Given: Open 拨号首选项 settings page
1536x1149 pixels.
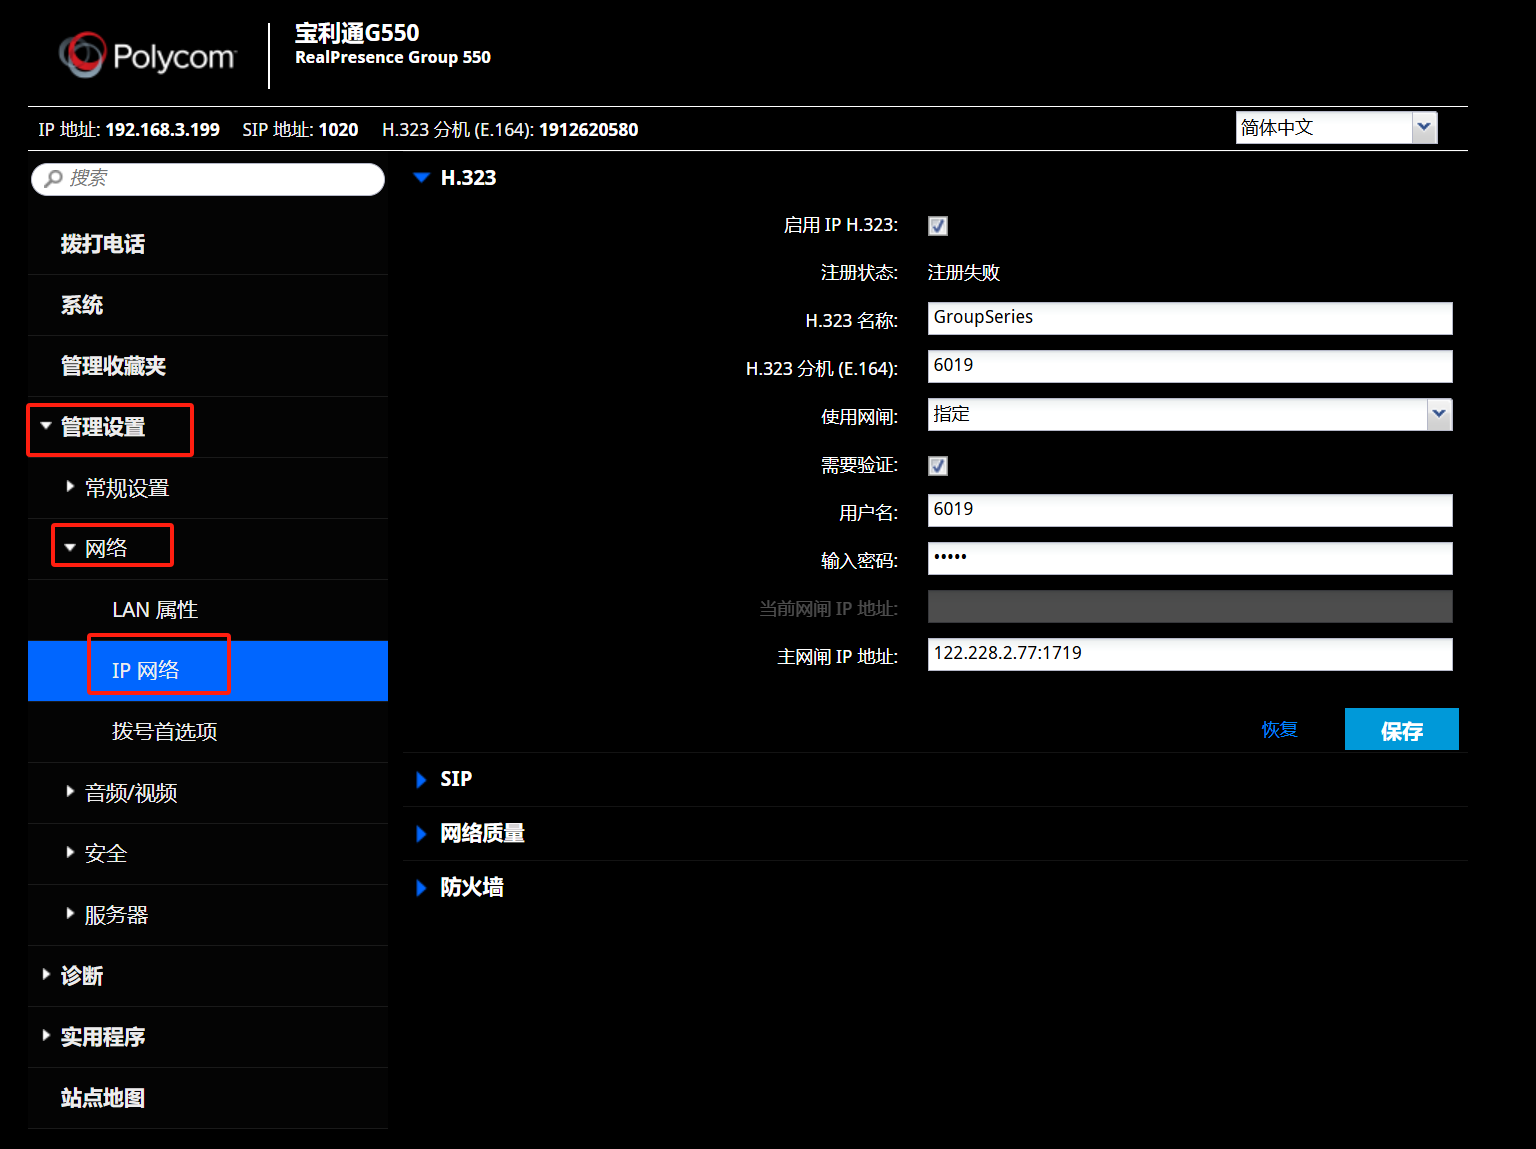Looking at the screenshot, I should (x=165, y=732).
